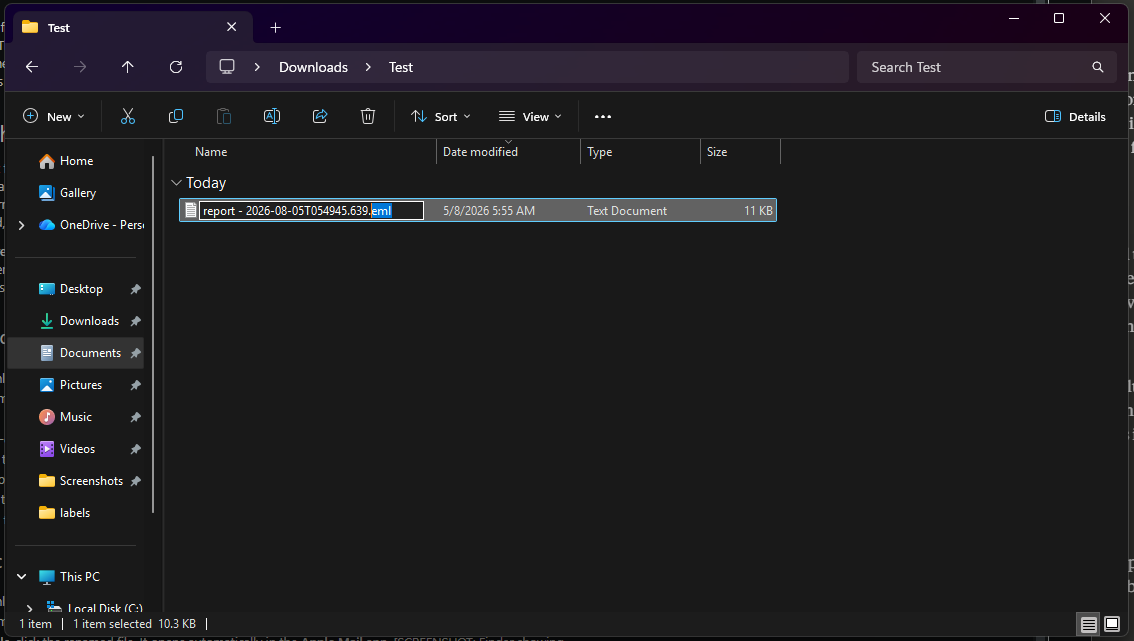Switch to details list view icon in status bar

pos(1088,624)
